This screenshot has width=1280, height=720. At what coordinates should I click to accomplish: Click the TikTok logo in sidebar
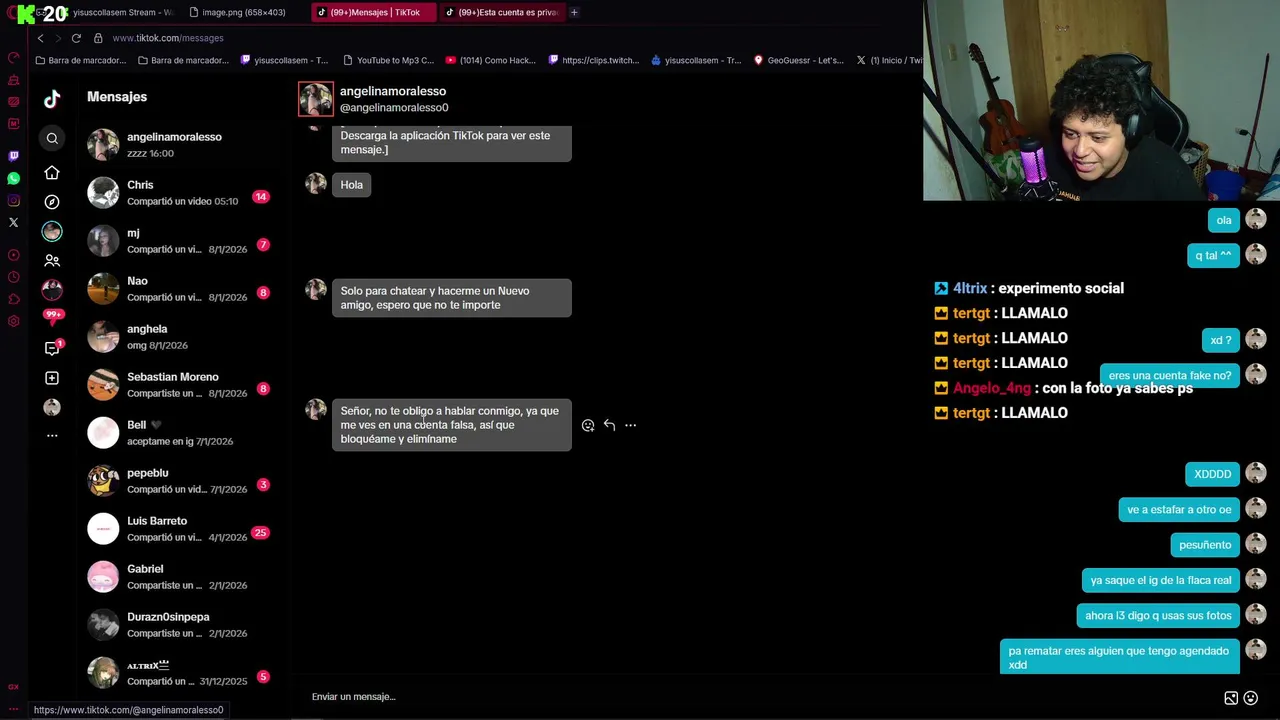pos(52,98)
